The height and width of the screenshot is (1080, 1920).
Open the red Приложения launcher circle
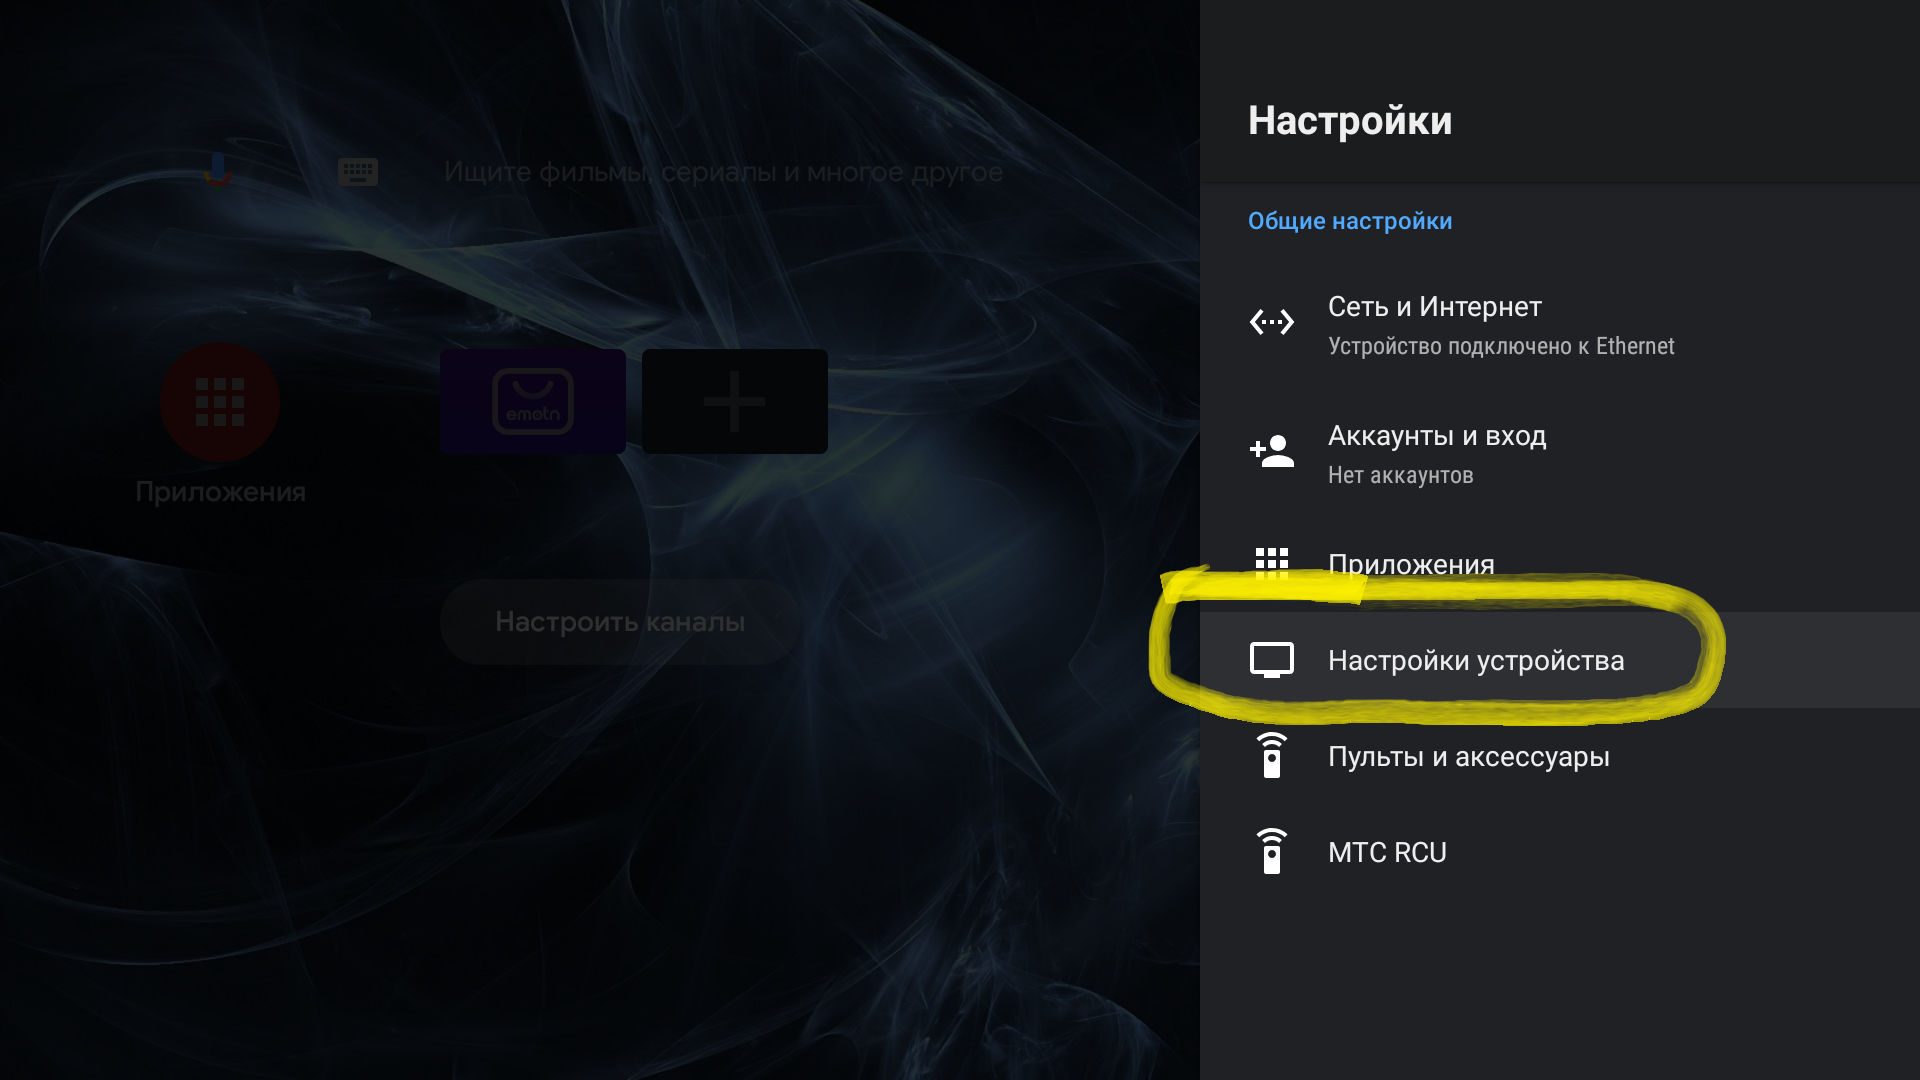tap(220, 402)
